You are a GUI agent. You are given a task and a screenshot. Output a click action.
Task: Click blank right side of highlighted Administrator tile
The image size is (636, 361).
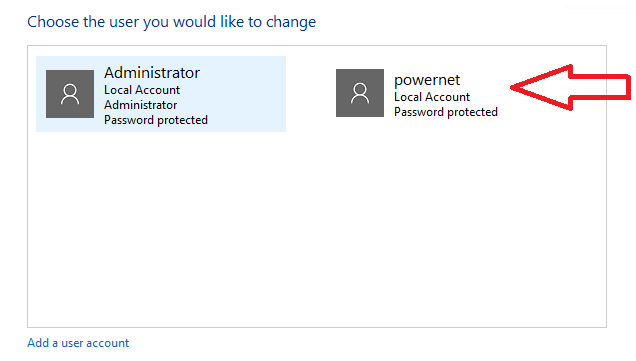click(x=247, y=94)
